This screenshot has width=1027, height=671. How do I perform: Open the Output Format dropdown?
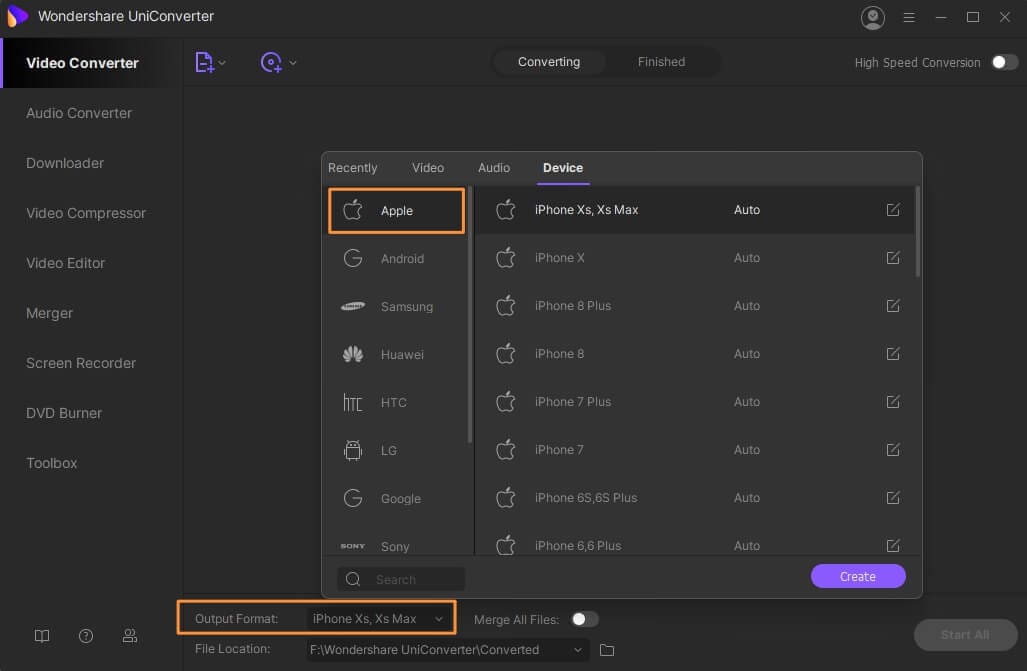click(379, 619)
